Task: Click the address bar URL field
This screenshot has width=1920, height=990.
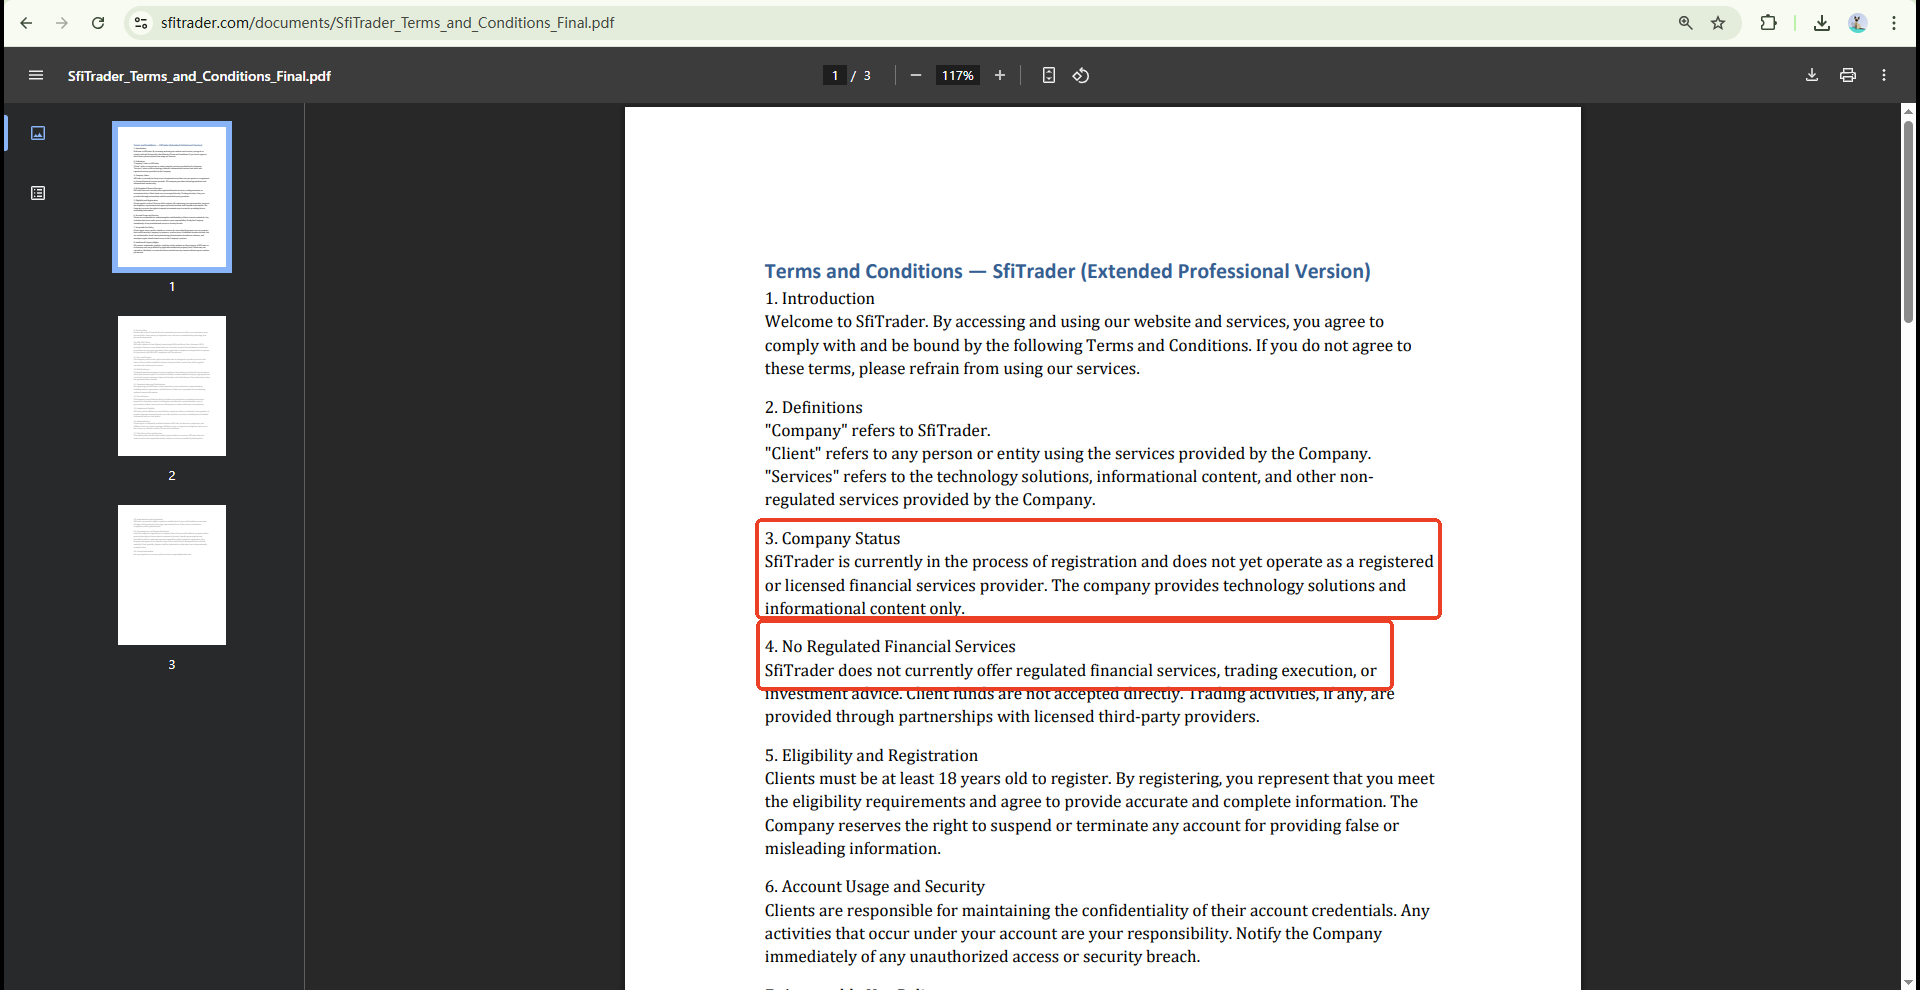Action: [900, 23]
